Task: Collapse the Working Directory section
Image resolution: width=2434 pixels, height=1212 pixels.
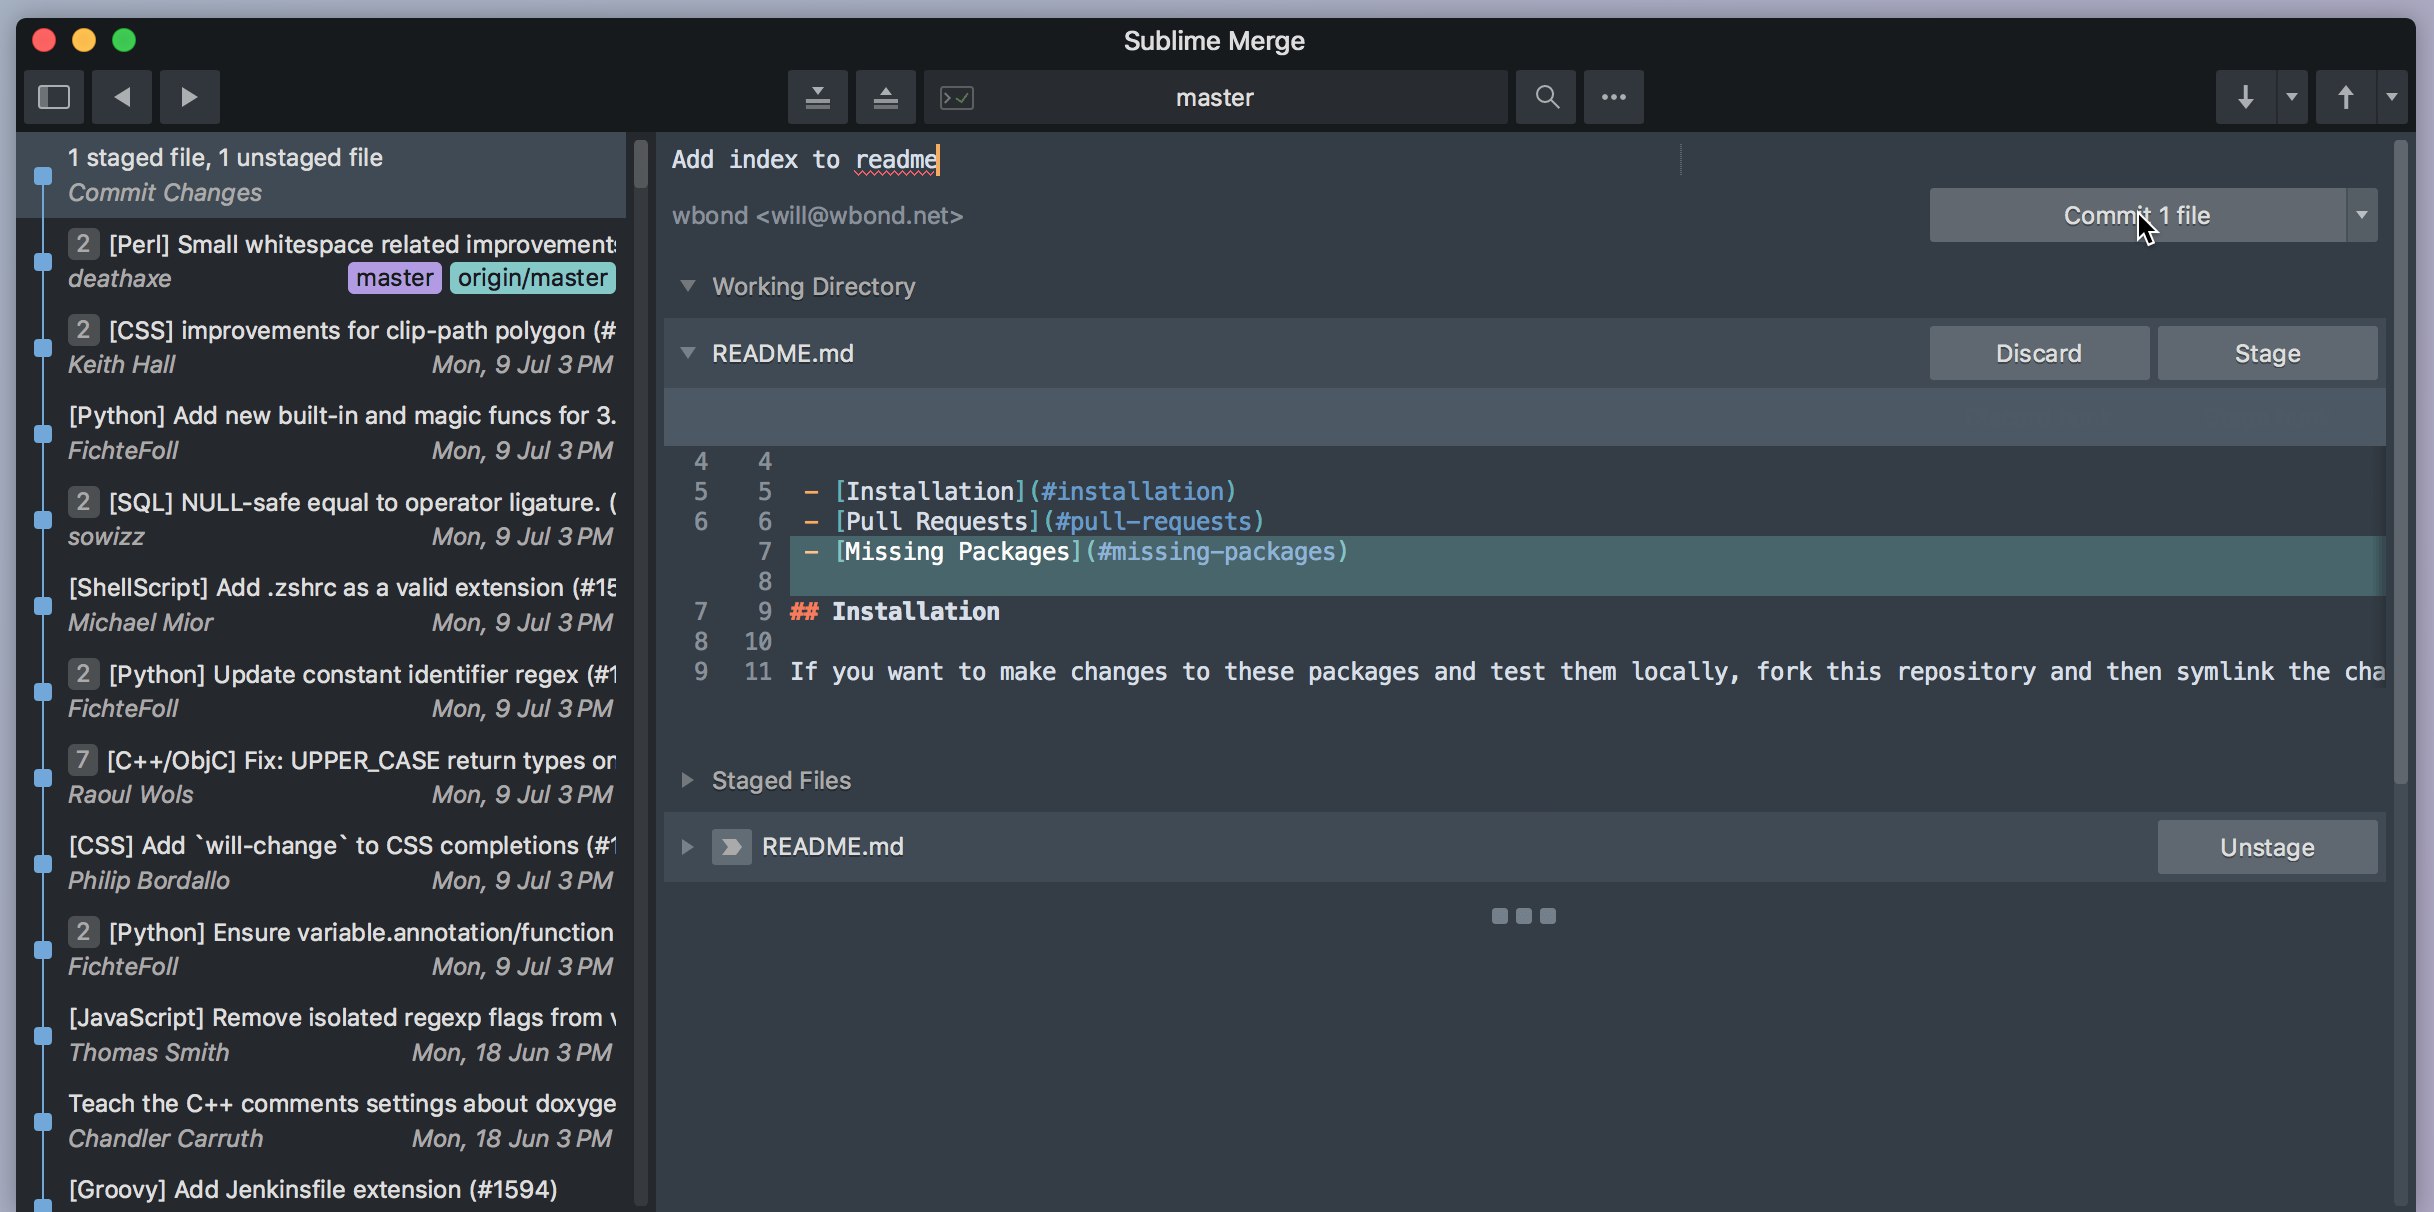Action: point(688,286)
